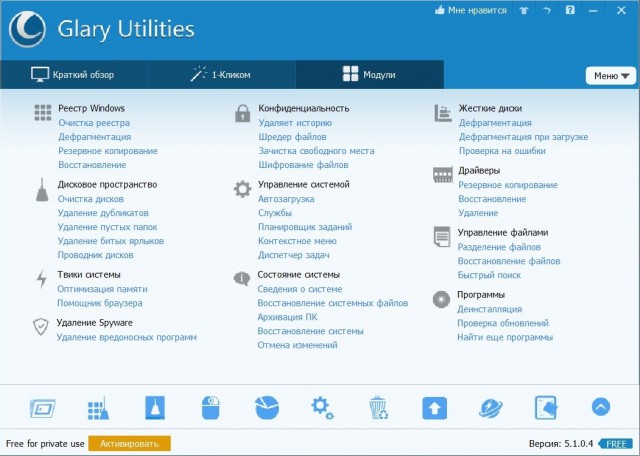Open Архивация ПК link

[287, 317]
